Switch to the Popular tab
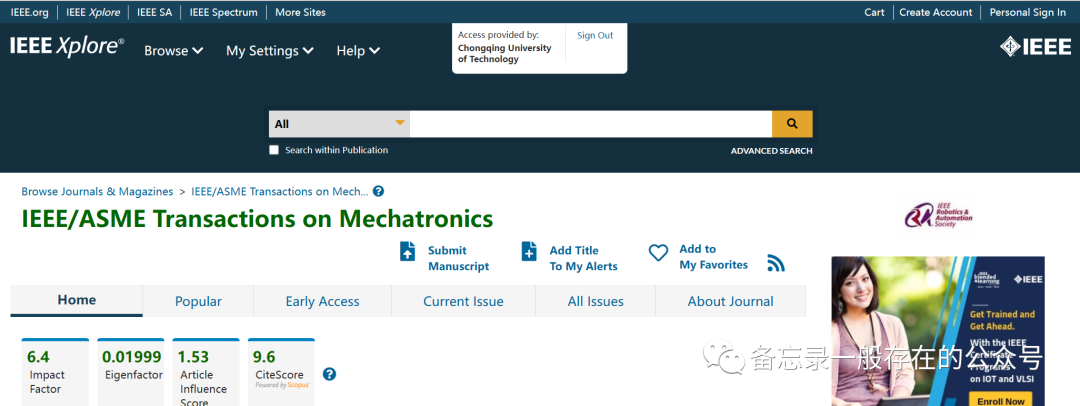1080x406 pixels. 198,301
